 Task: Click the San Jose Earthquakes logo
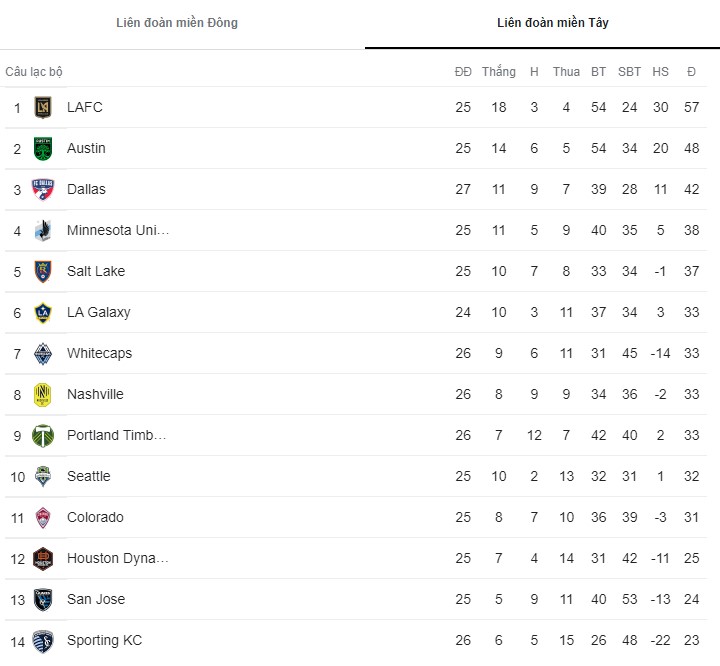(x=43, y=600)
